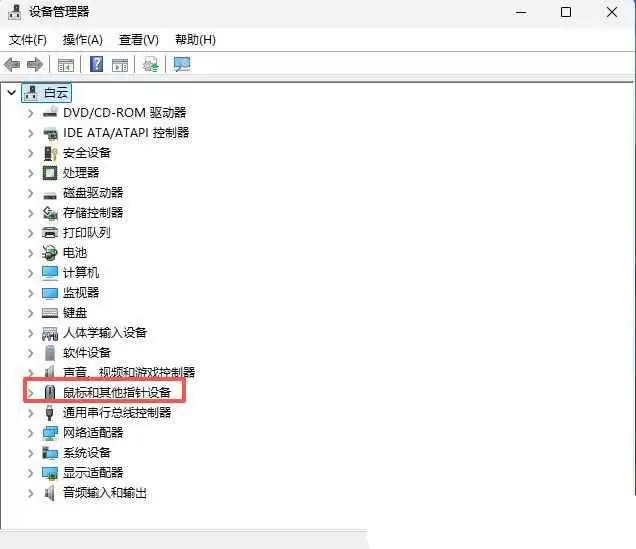Expand the 磁盘驱动器 category

[x=30, y=193]
